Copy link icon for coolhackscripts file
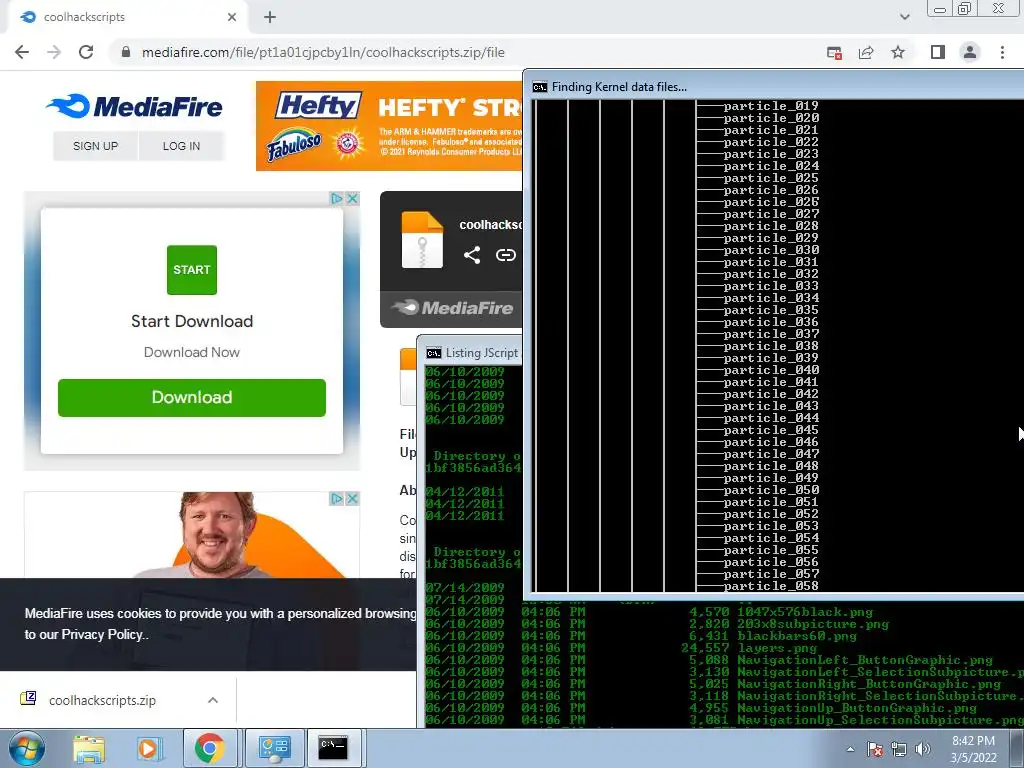 505,255
